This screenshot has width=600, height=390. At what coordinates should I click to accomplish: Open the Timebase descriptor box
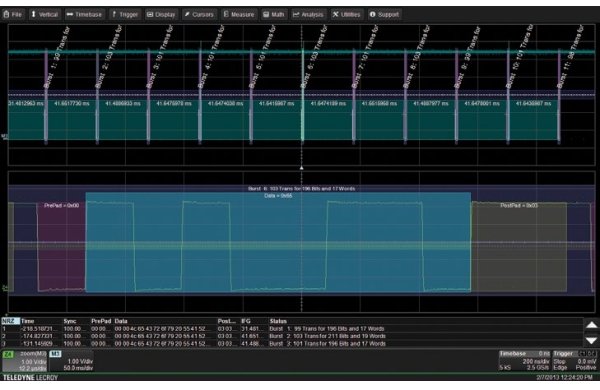(x=525, y=361)
